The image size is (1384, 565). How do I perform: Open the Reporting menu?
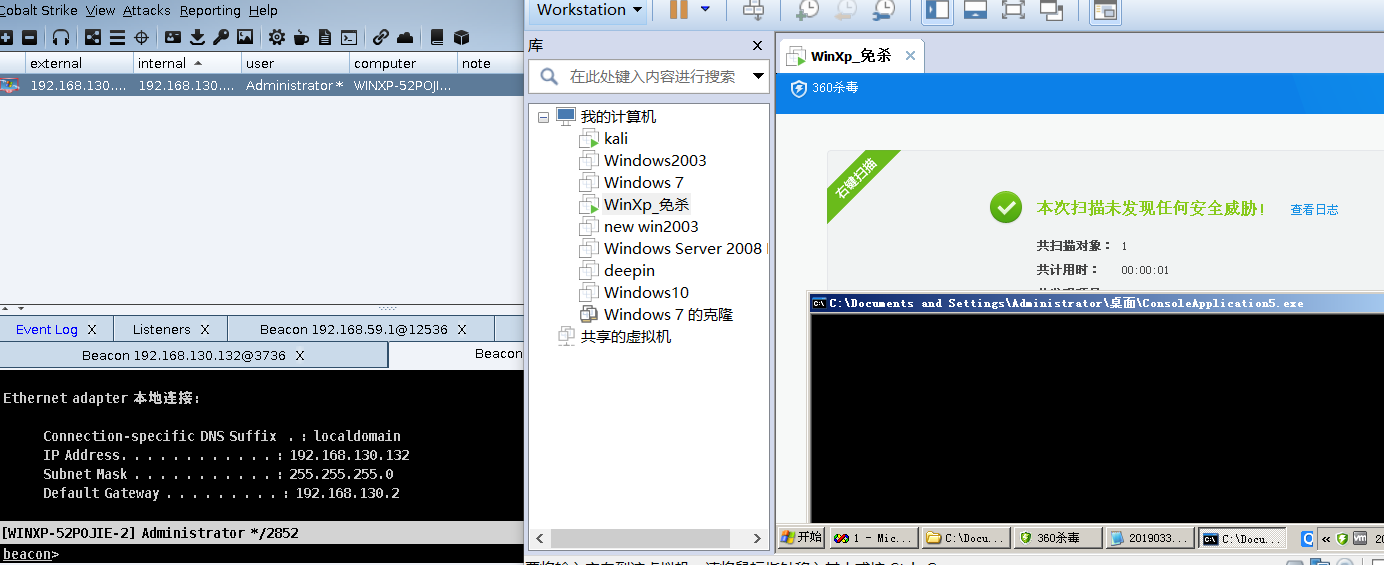[x=210, y=10]
